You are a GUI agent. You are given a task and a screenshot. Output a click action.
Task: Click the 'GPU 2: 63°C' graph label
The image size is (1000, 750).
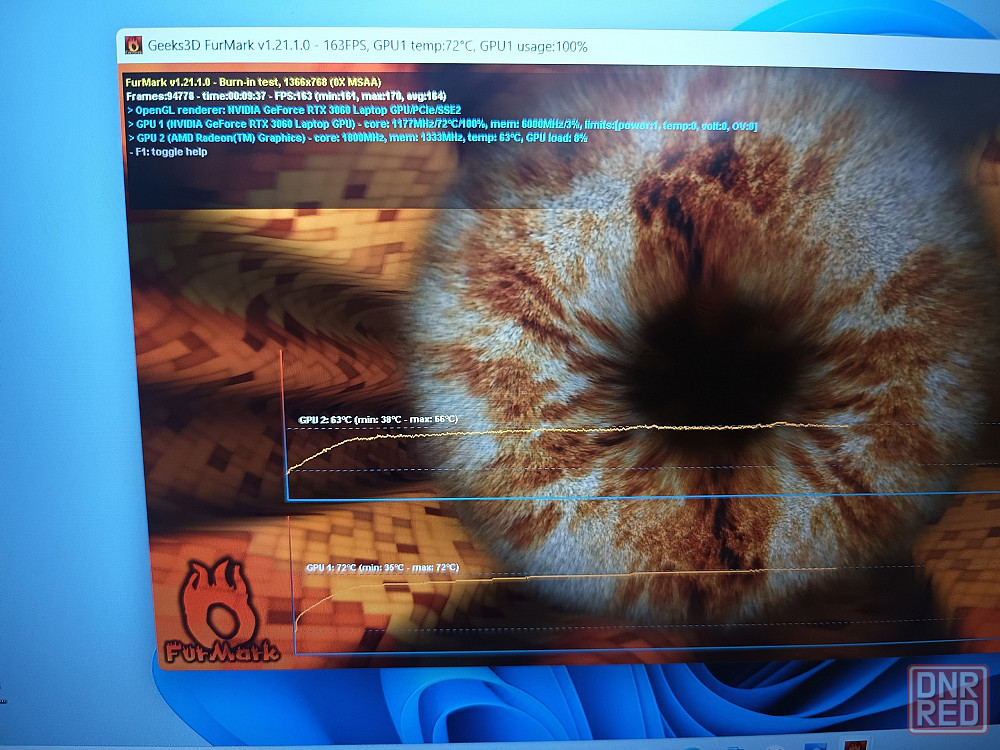(378, 420)
